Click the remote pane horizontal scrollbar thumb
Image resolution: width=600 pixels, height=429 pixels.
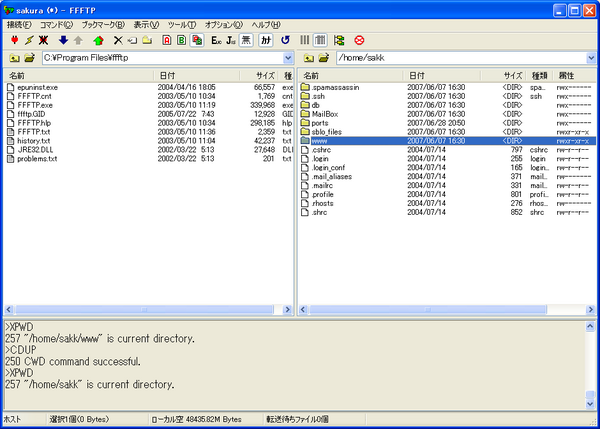pyautogui.click(x=428, y=310)
